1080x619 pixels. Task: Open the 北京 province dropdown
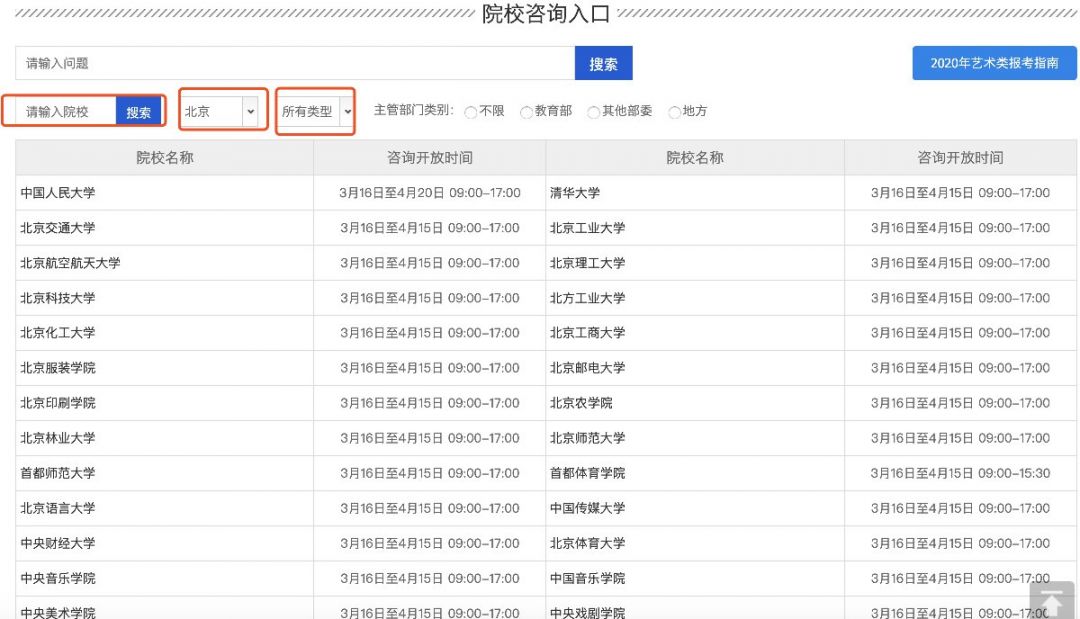click(220, 111)
